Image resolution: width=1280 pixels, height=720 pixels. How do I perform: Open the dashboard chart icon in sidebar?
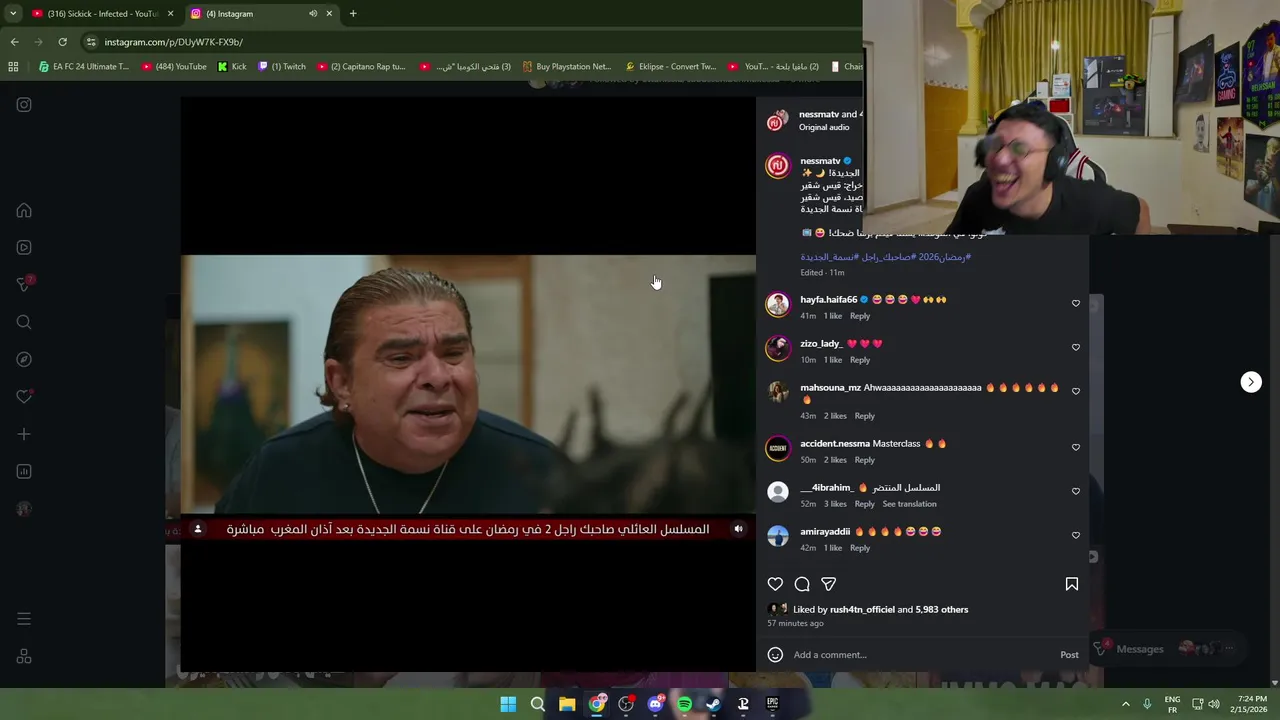(24, 472)
